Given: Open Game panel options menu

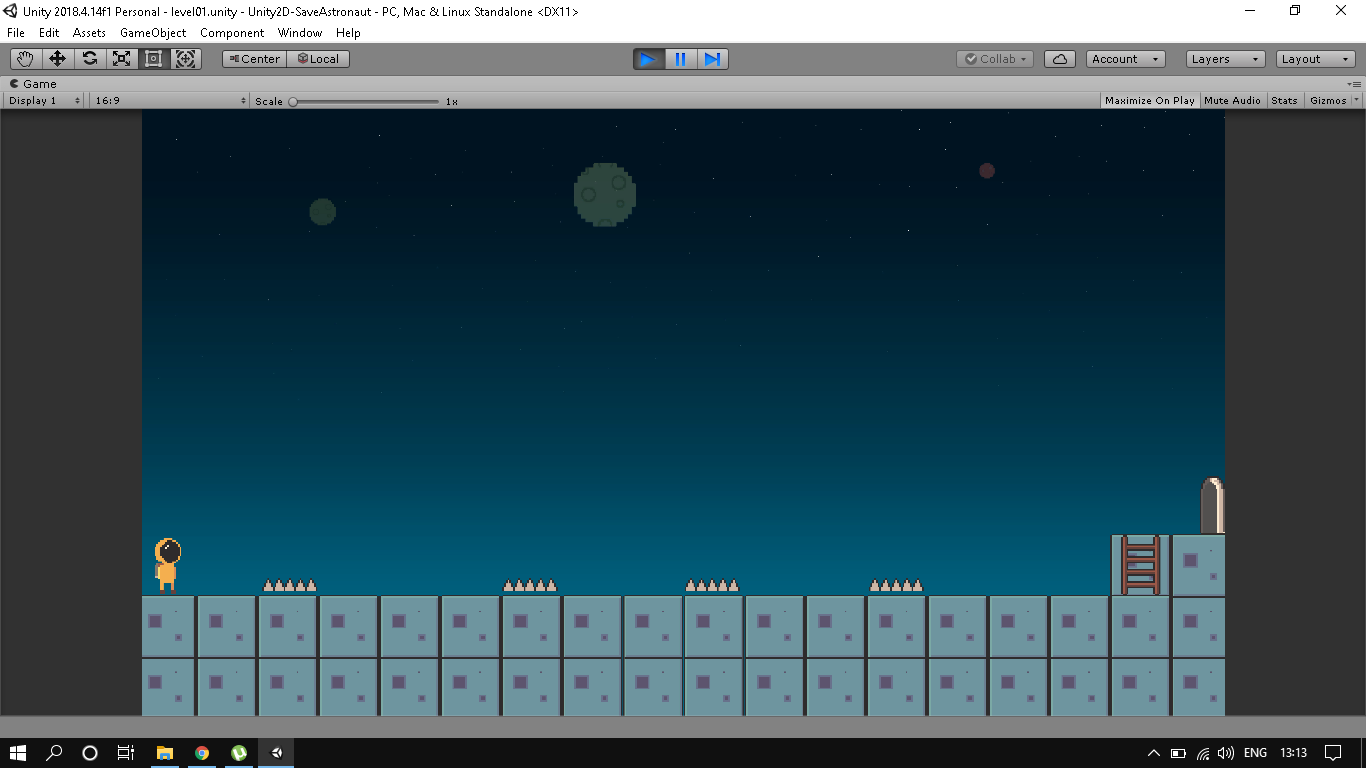Looking at the screenshot, I should coord(1354,84).
